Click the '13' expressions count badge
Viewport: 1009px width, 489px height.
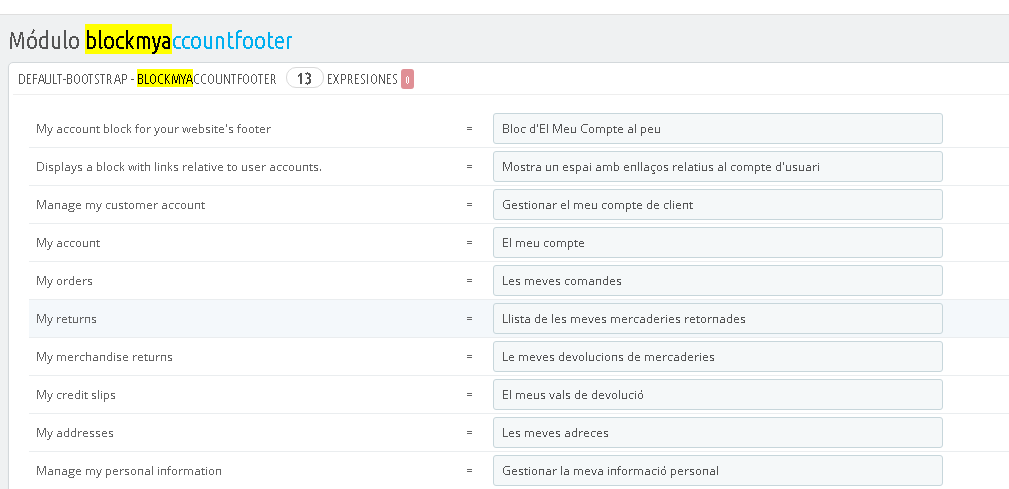pos(304,79)
